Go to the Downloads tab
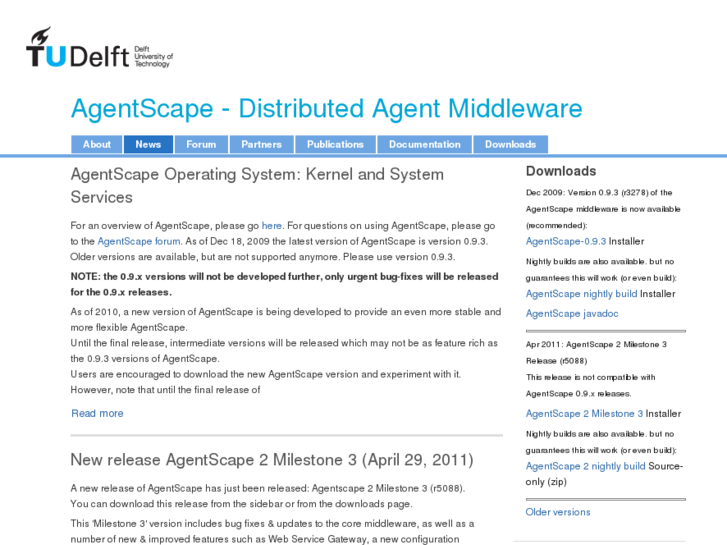This screenshot has height=545, width=727. (510, 144)
